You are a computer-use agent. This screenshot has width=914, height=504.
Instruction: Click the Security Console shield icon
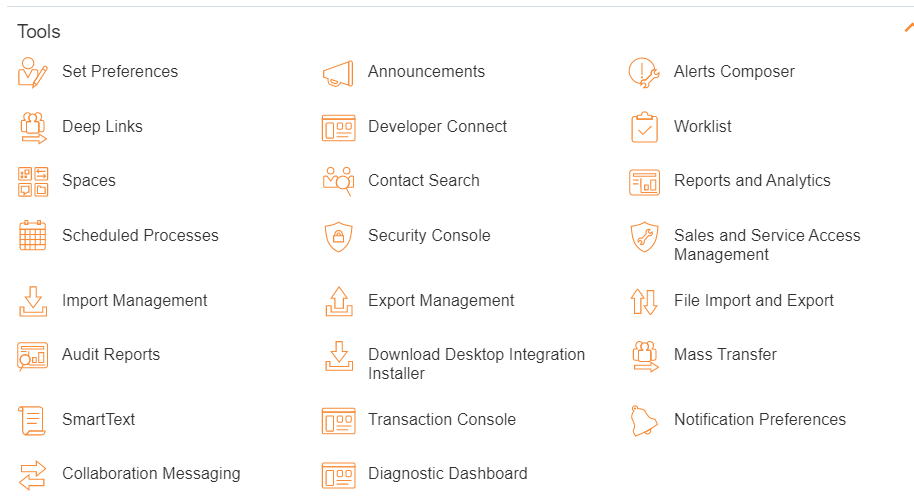(339, 237)
